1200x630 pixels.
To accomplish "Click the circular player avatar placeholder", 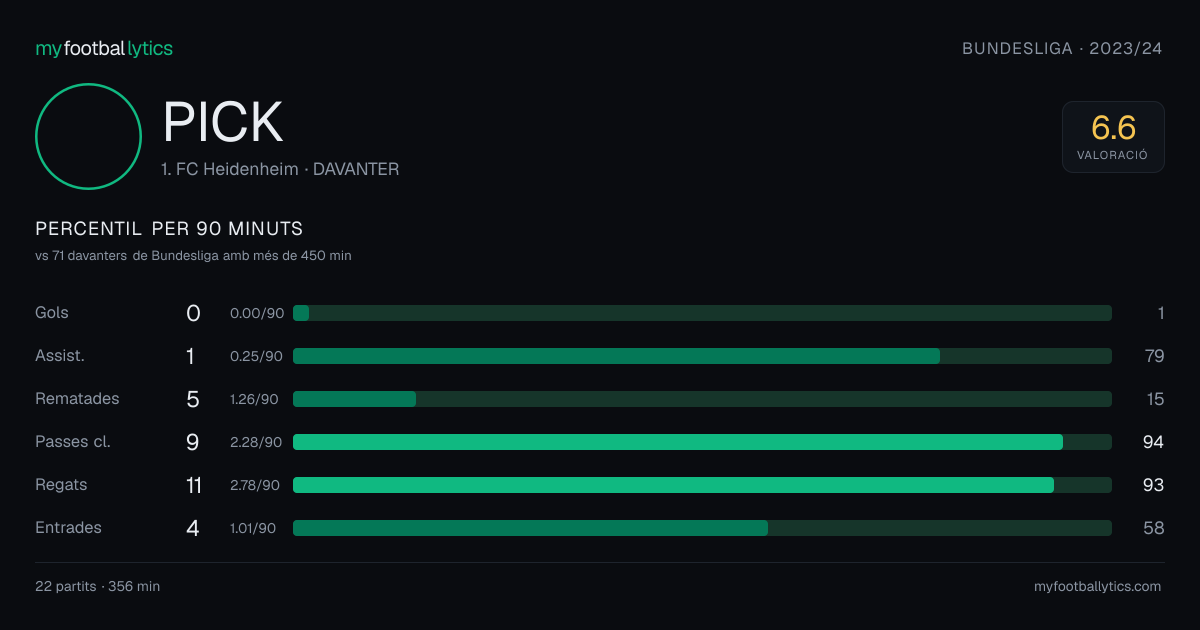I will pyautogui.click(x=88, y=136).
